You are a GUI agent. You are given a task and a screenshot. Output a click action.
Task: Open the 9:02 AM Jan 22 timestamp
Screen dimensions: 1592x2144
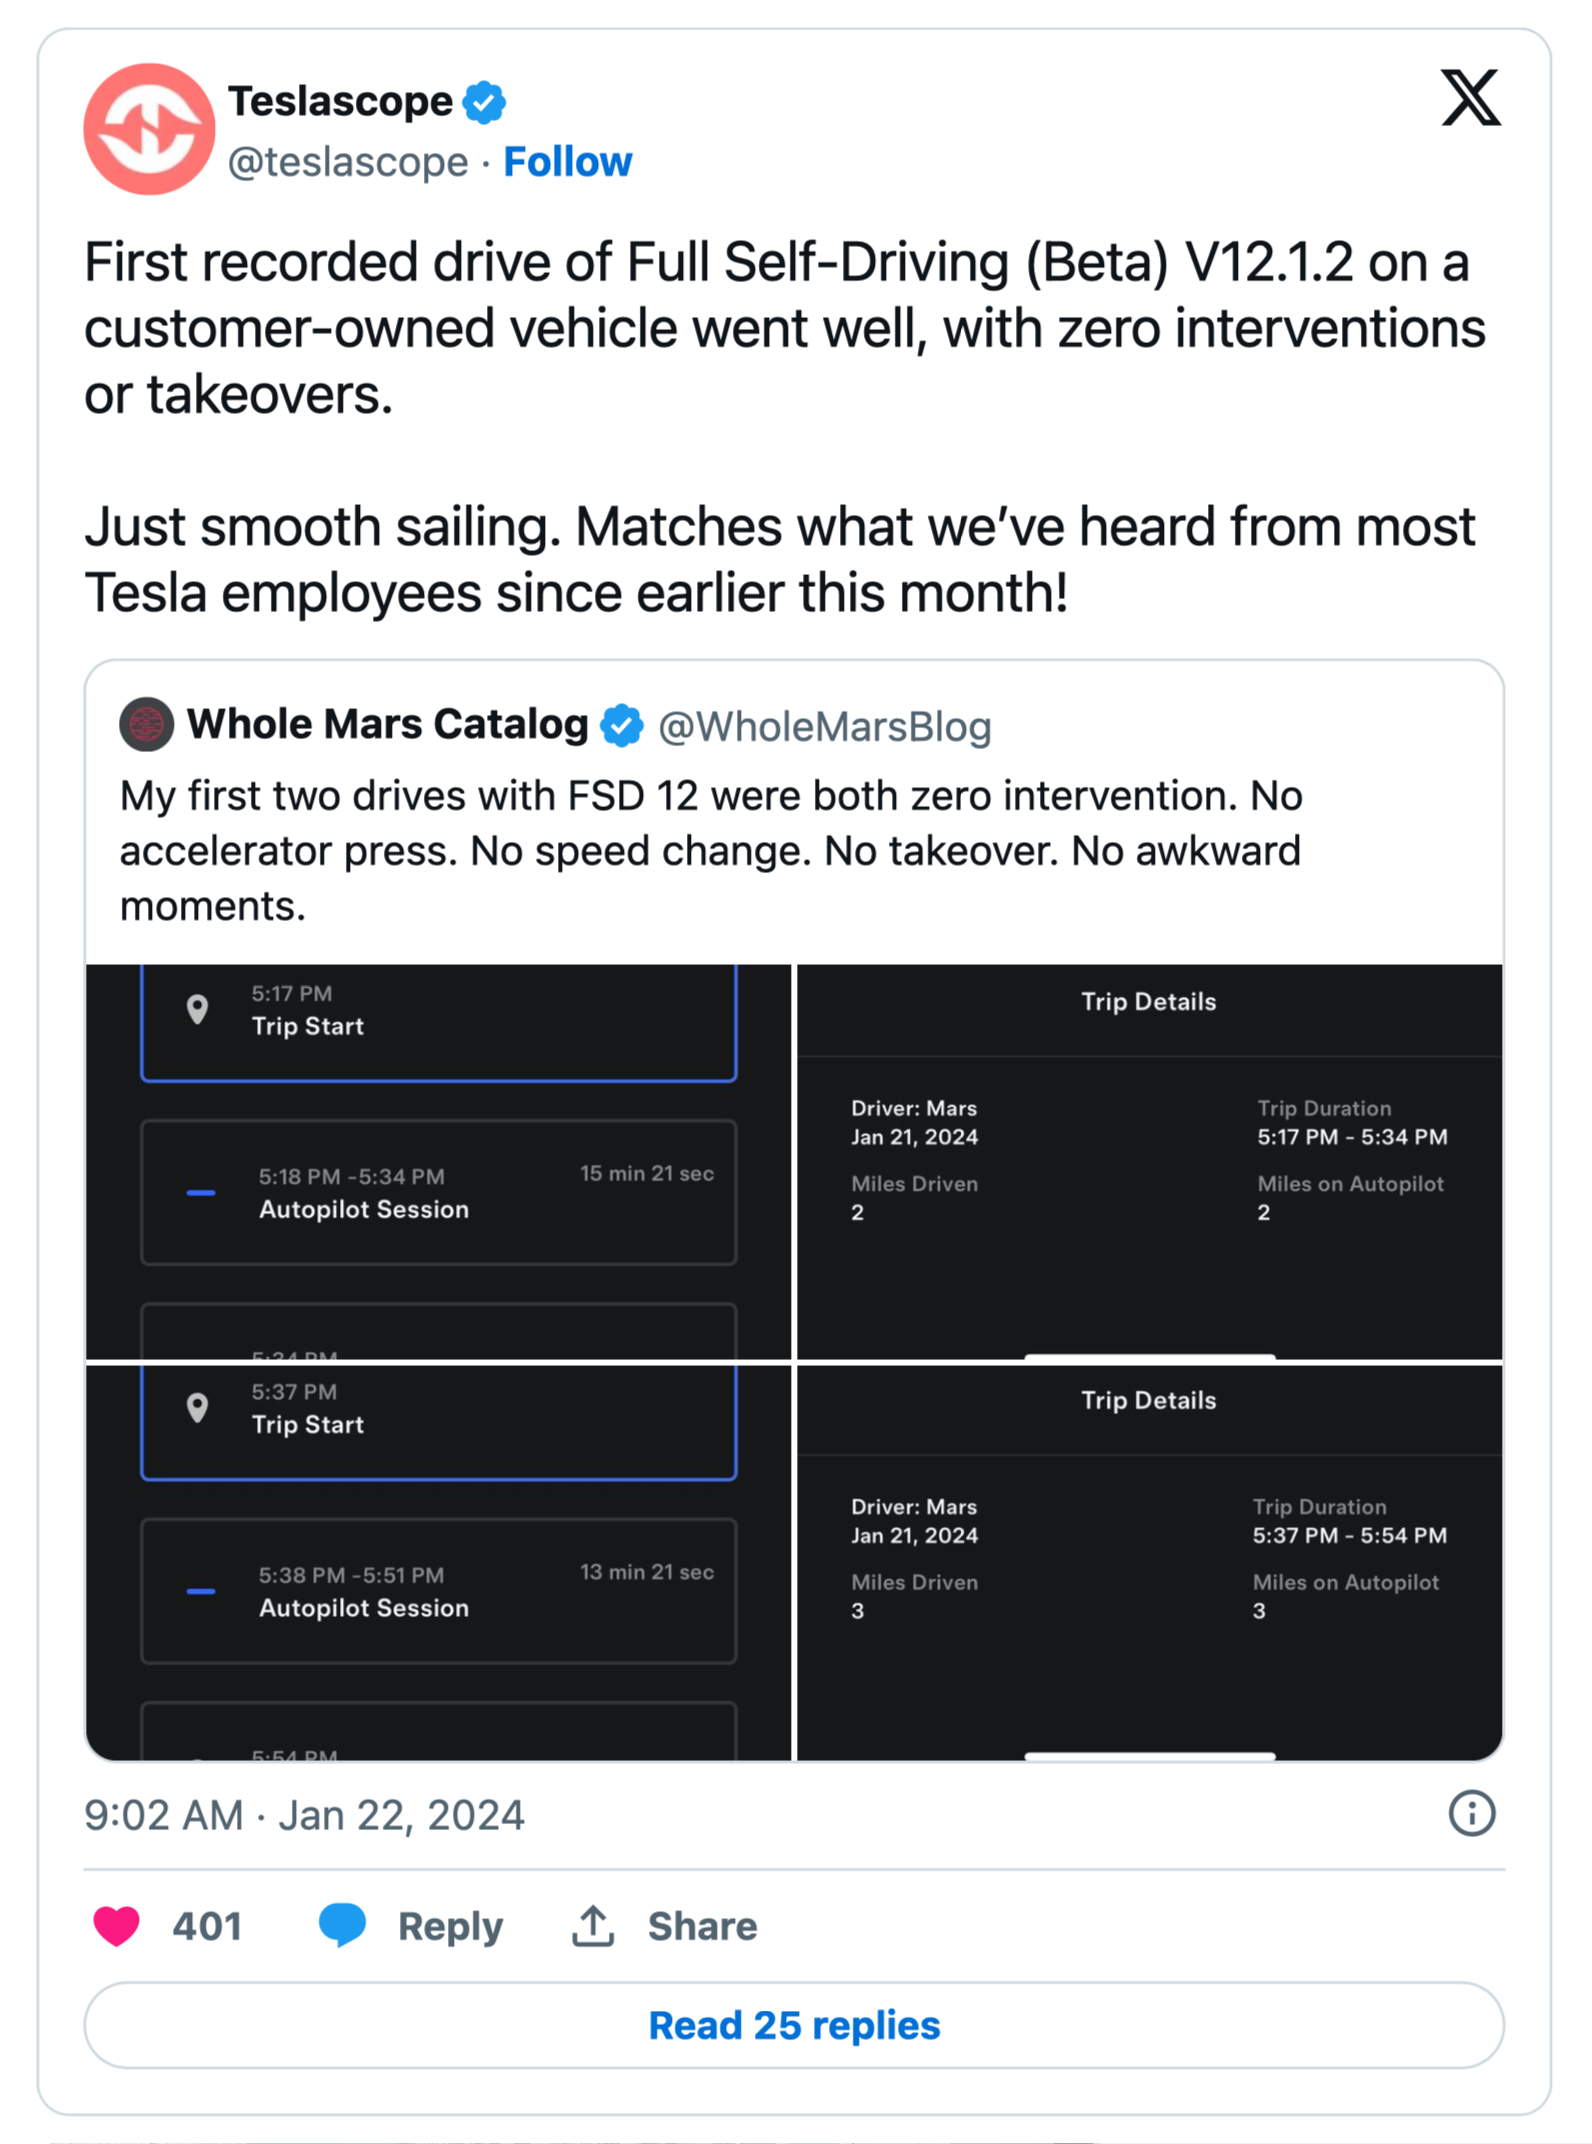(304, 1815)
